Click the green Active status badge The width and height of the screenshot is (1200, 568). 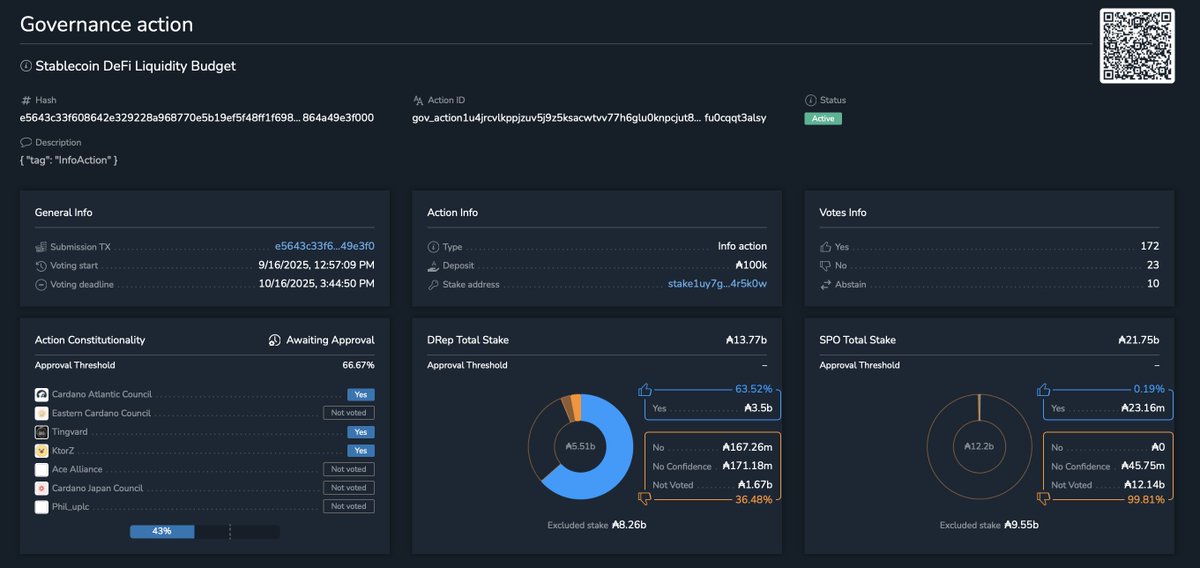823,118
